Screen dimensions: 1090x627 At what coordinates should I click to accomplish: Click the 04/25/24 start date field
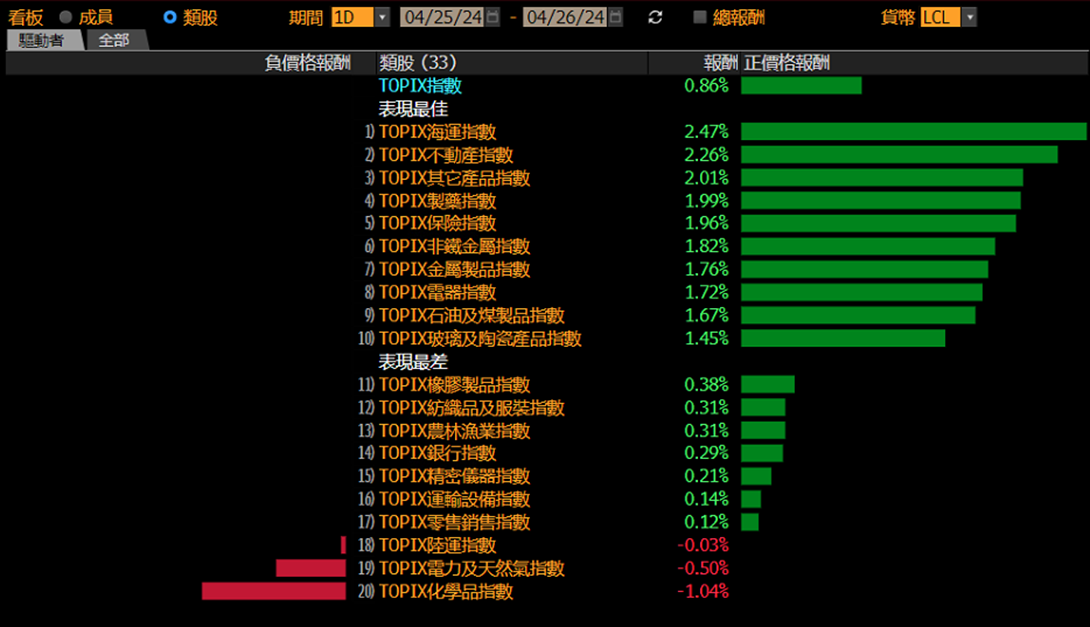click(x=443, y=17)
